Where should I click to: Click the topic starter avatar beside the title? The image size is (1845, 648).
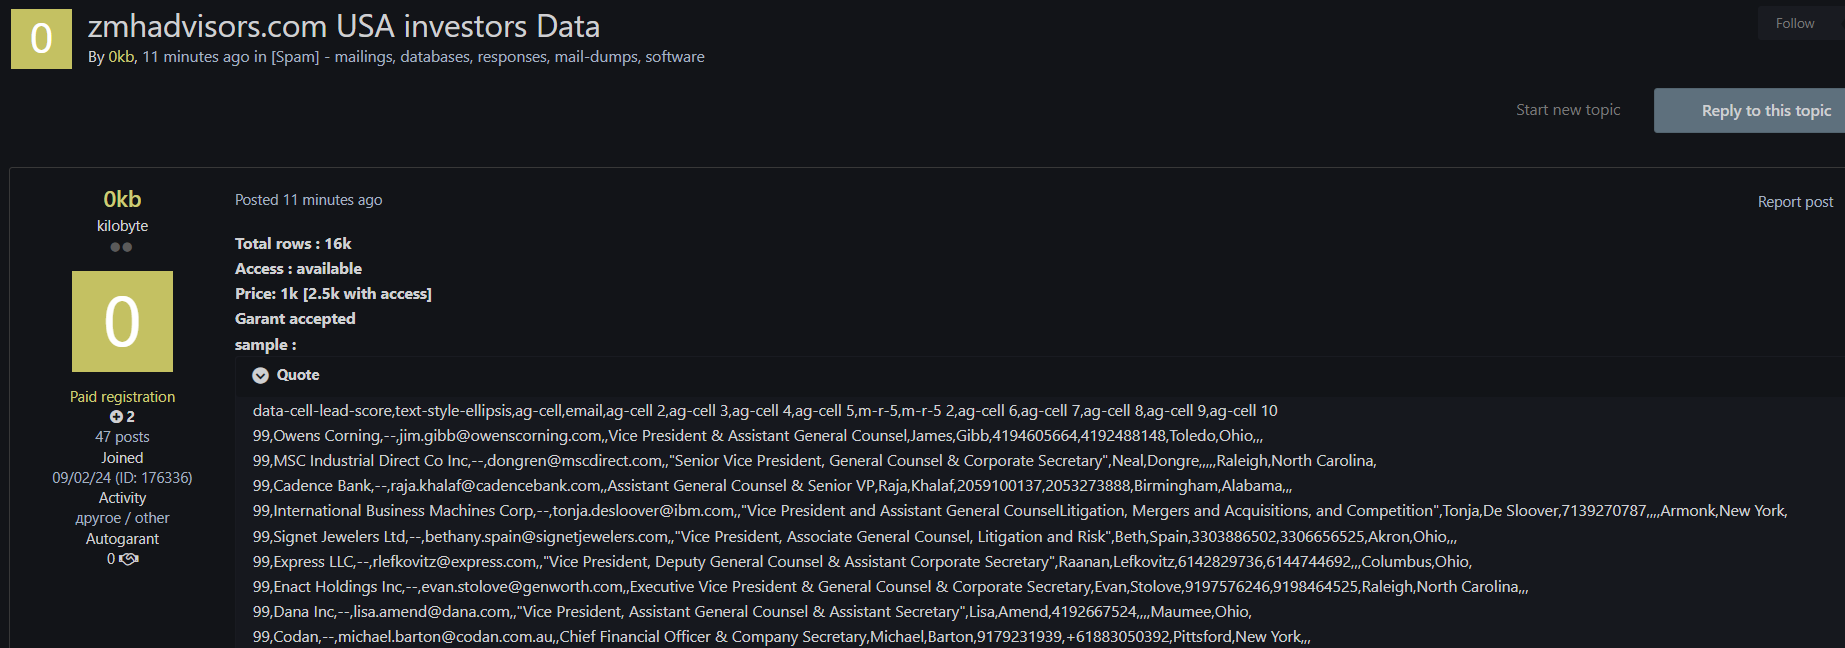(x=41, y=39)
